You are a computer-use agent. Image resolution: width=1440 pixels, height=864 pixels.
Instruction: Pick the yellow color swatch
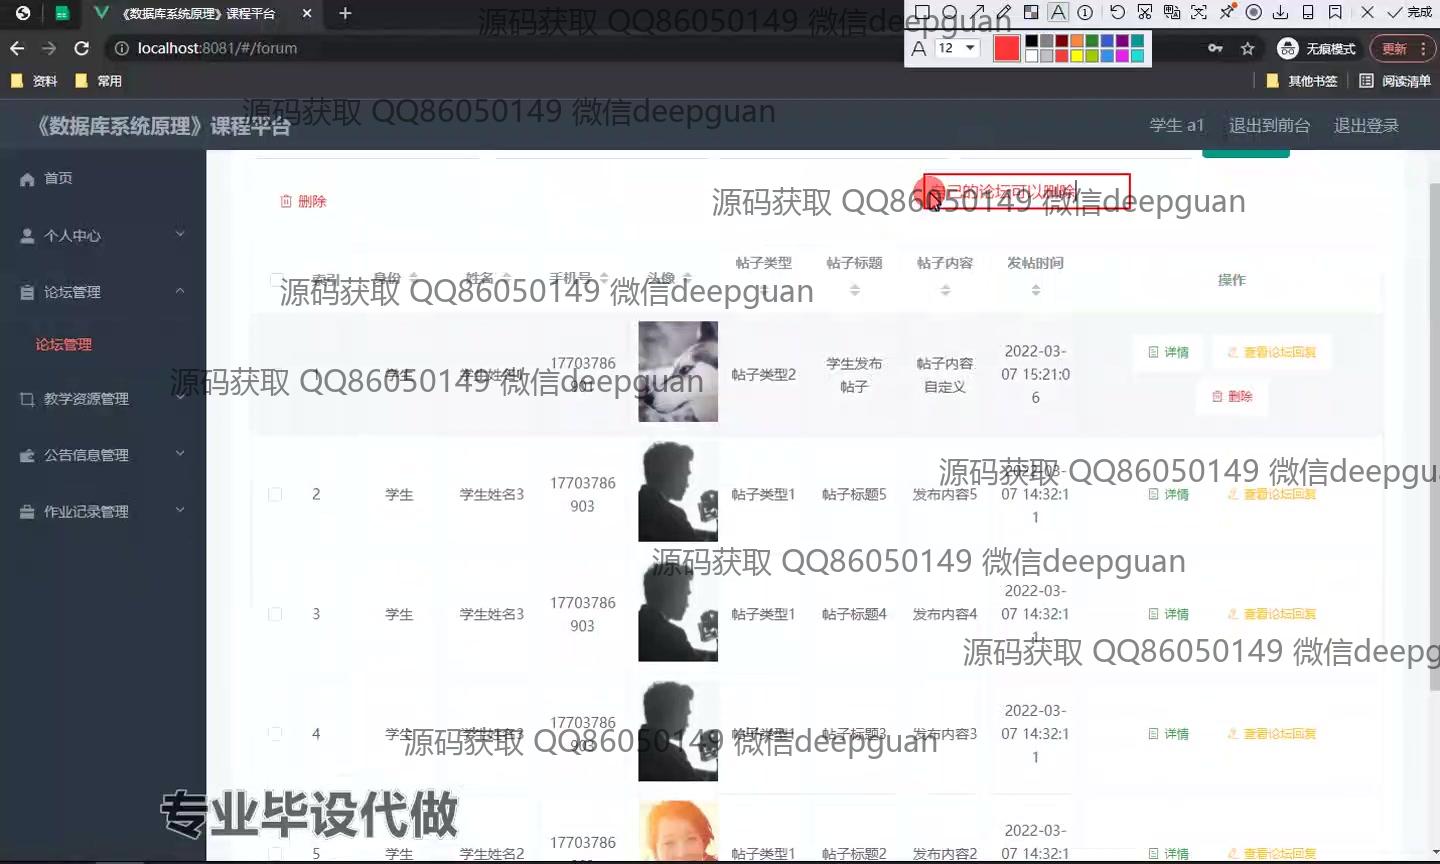tap(1077, 56)
